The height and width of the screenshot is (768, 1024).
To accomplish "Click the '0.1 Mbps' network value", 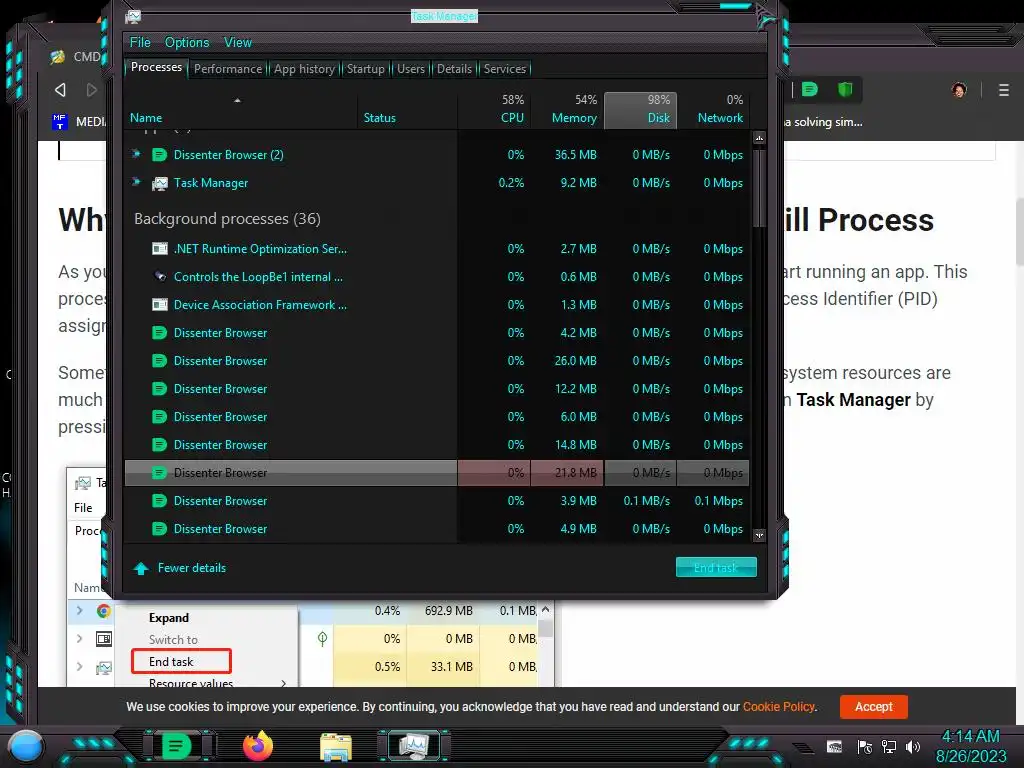I will [x=718, y=501].
